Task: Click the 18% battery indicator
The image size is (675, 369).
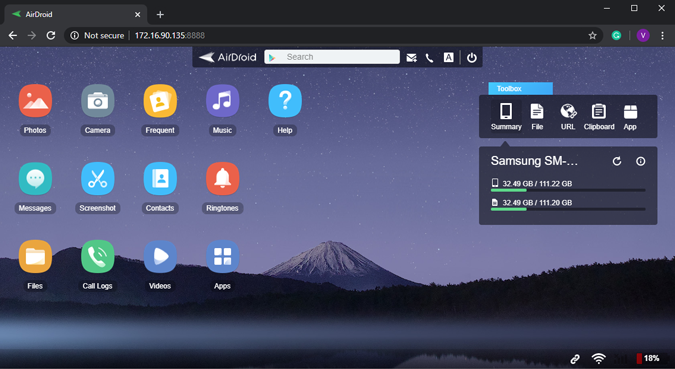Action: pos(648,358)
